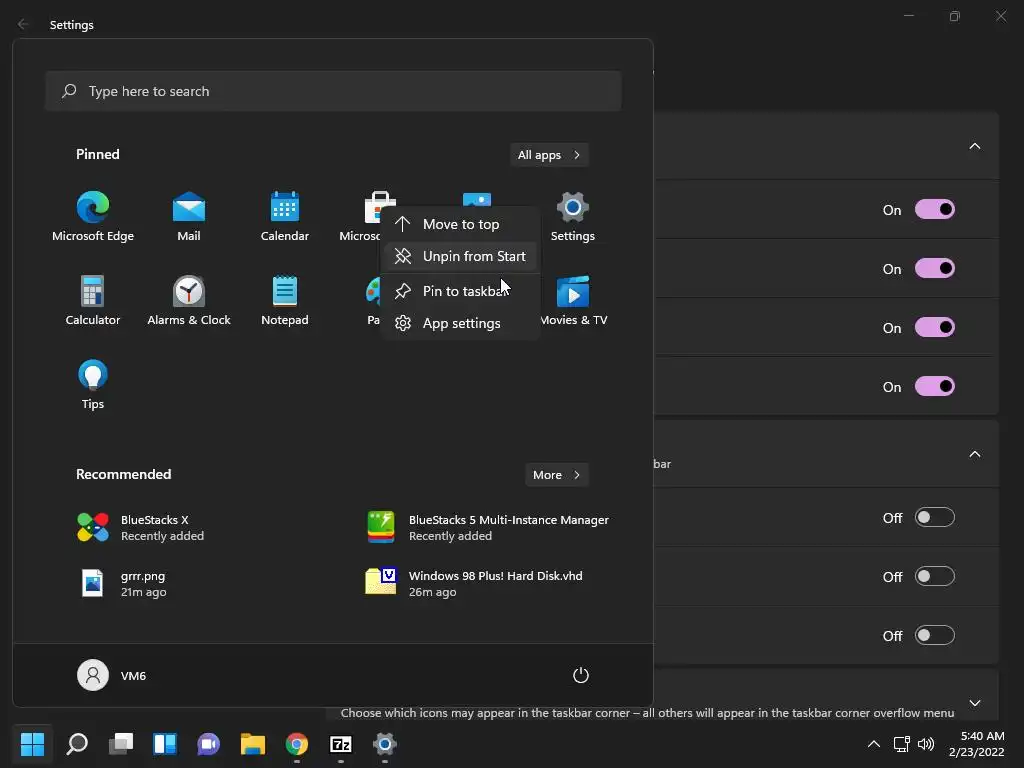Open Task View on taskbar

tap(121, 744)
